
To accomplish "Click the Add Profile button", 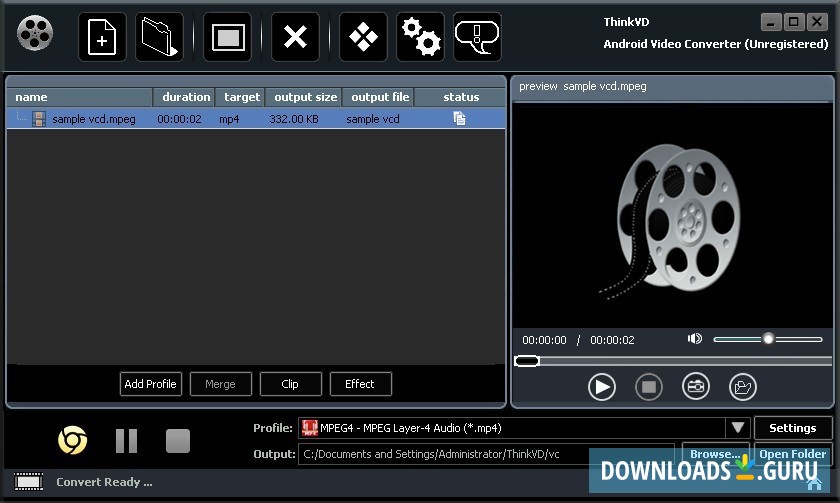I will [x=150, y=384].
